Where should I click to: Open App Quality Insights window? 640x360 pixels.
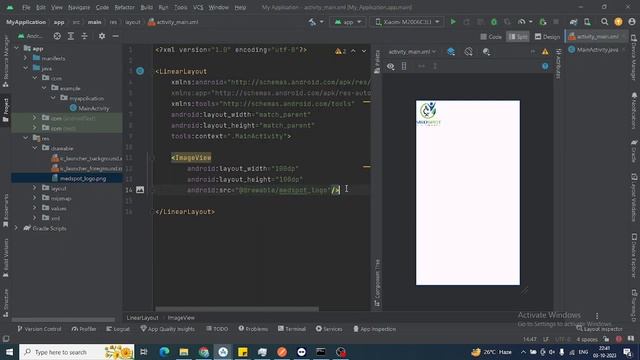click(167, 329)
